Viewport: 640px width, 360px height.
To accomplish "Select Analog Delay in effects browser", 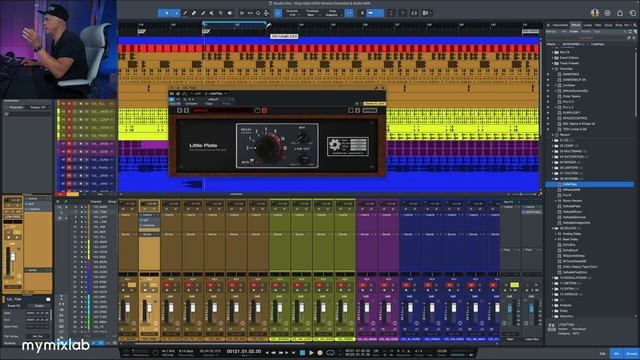I will tap(572, 234).
